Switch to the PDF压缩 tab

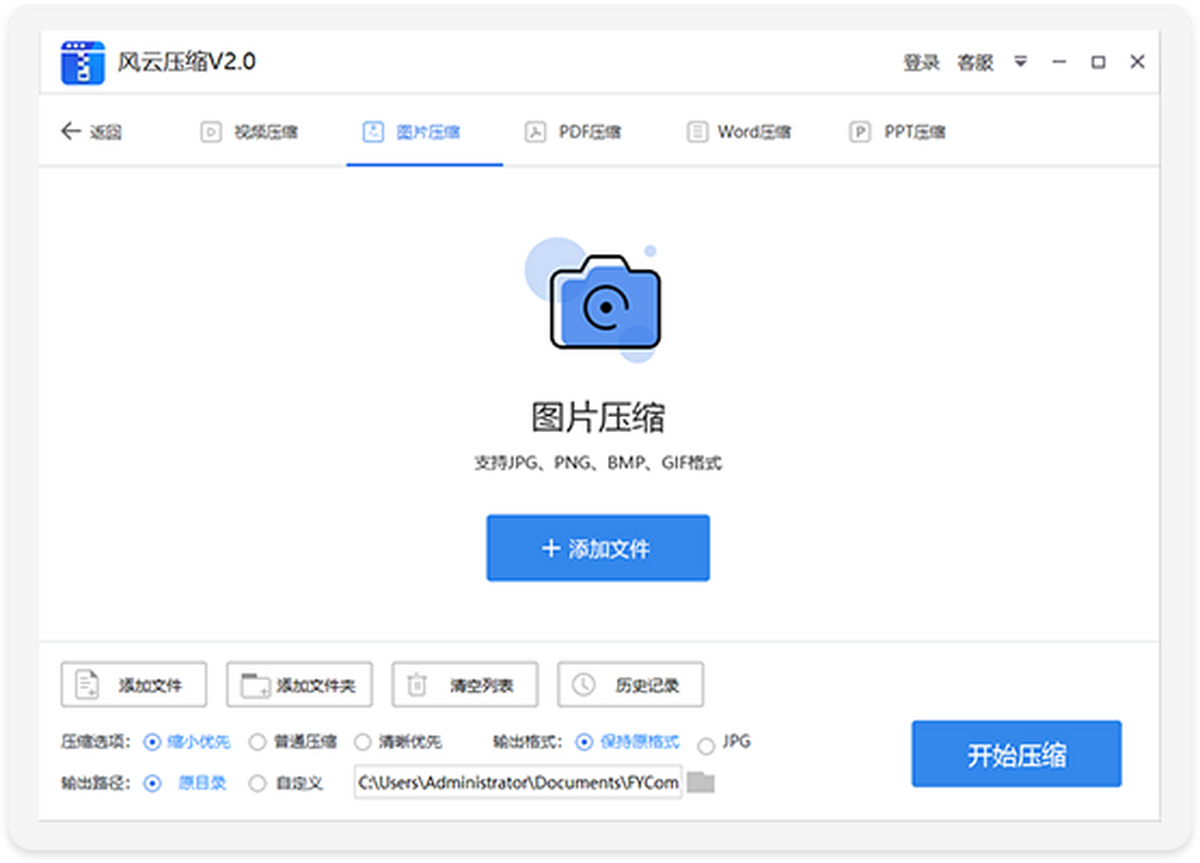pyautogui.click(x=575, y=132)
